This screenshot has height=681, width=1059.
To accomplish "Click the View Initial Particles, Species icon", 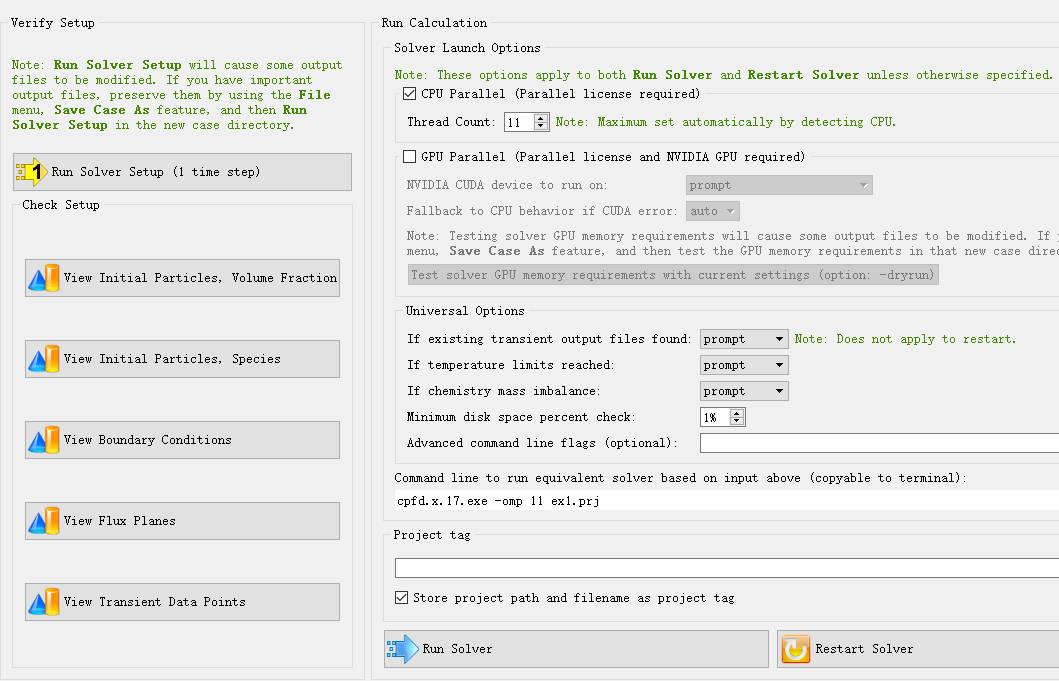I will [44, 359].
